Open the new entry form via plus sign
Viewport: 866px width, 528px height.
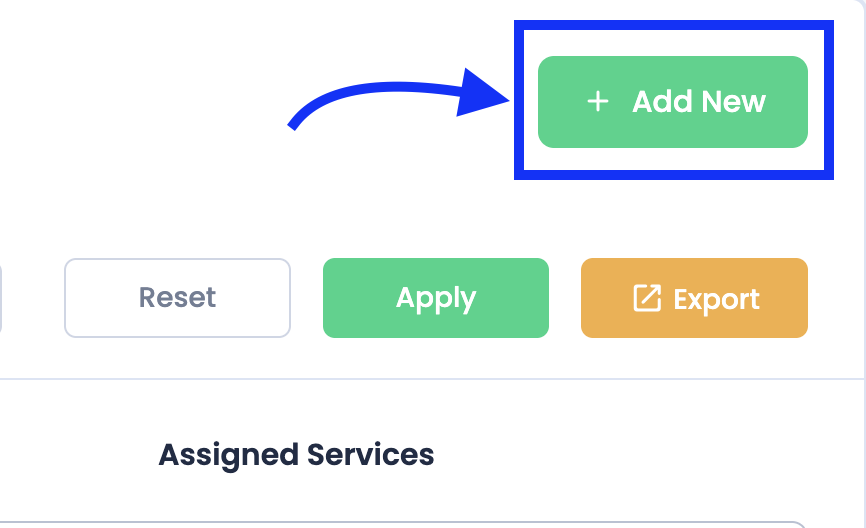click(x=598, y=102)
